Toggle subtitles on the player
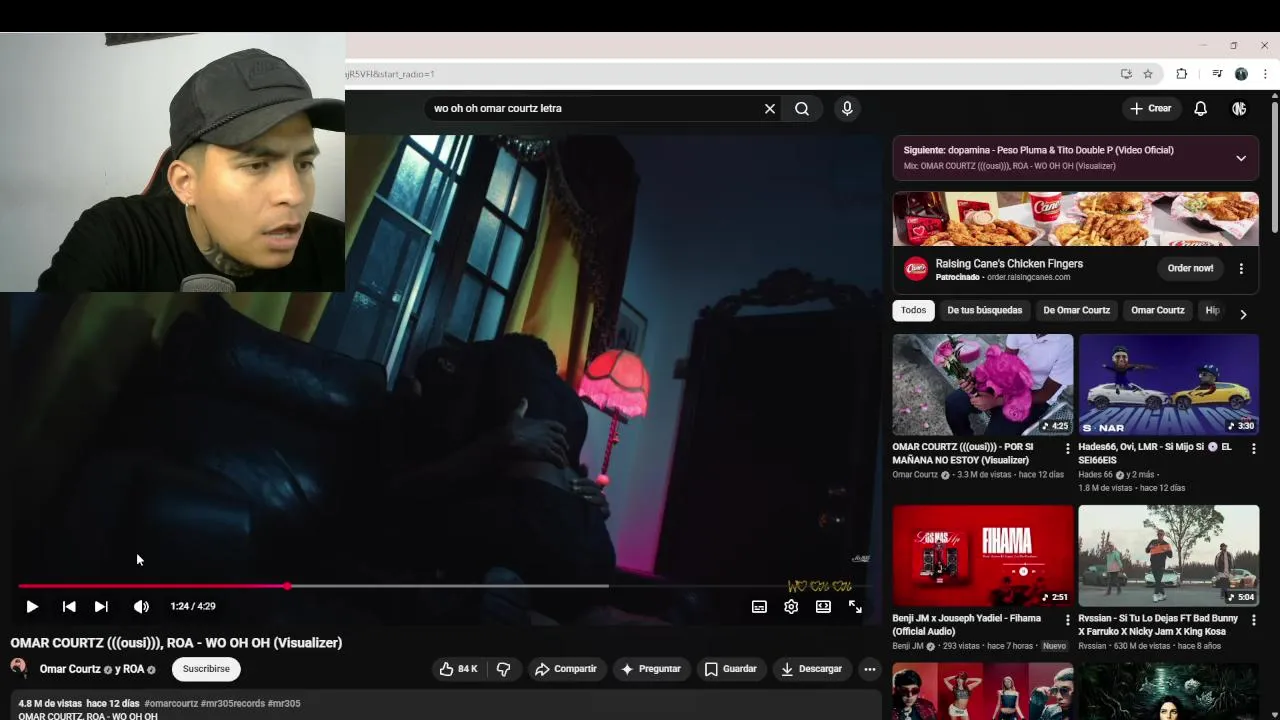This screenshot has height=720, width=1280. (759, 606)
